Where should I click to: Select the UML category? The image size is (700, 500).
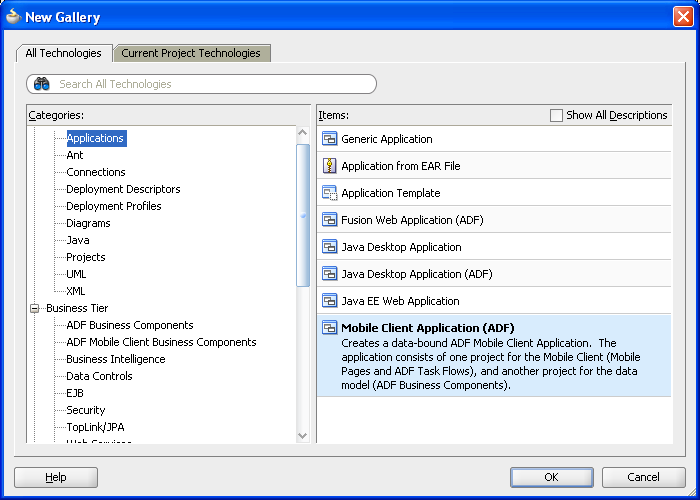click(x=76, y=274)
